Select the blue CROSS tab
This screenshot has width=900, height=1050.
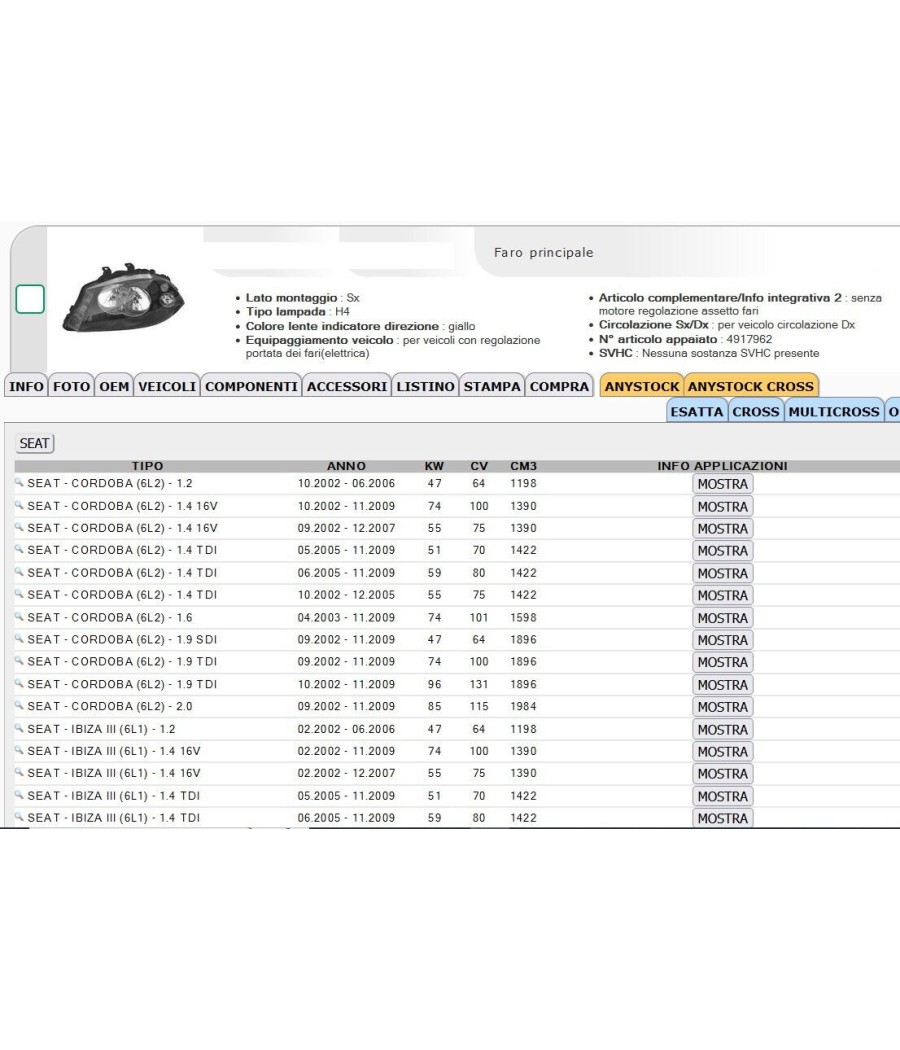click(756, 411)
